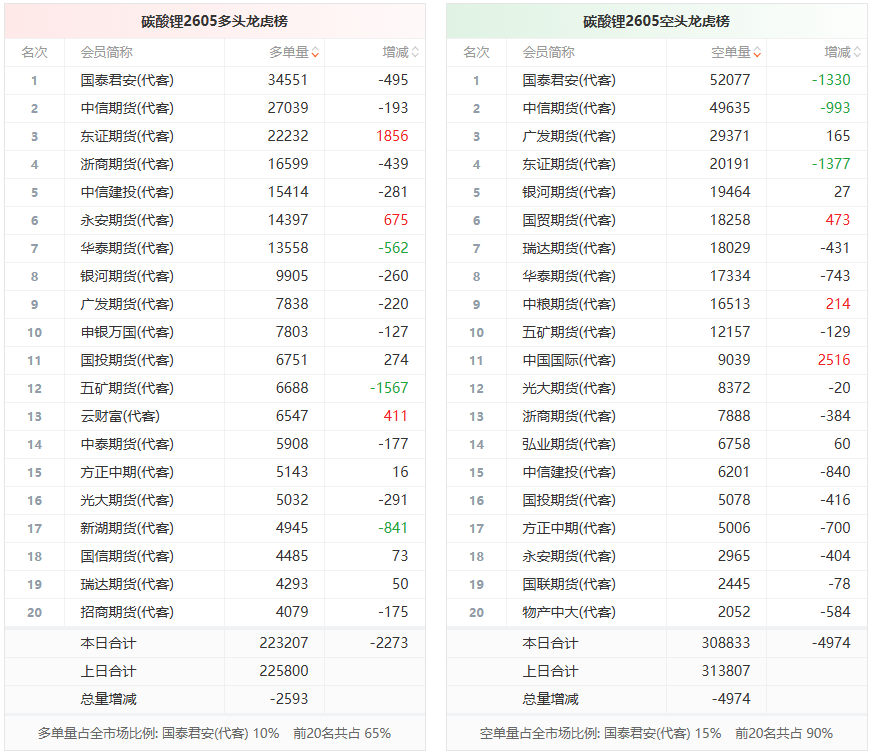Click the red value 473
This screenshot has width=872, height=754.
[838, 220]
